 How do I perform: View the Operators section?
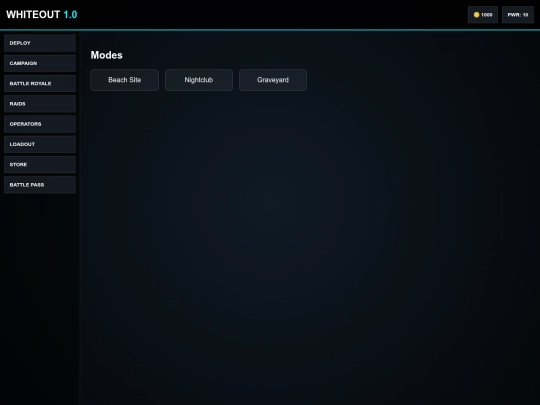tap(40, 124)
